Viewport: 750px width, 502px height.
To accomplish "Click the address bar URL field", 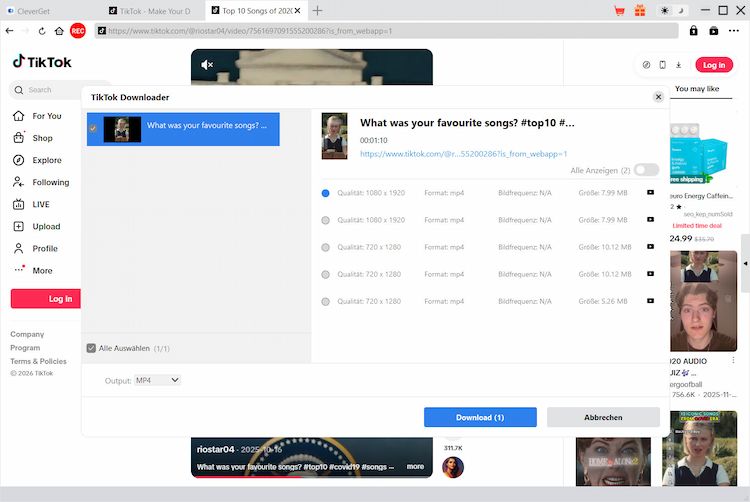I will (386, 31).
